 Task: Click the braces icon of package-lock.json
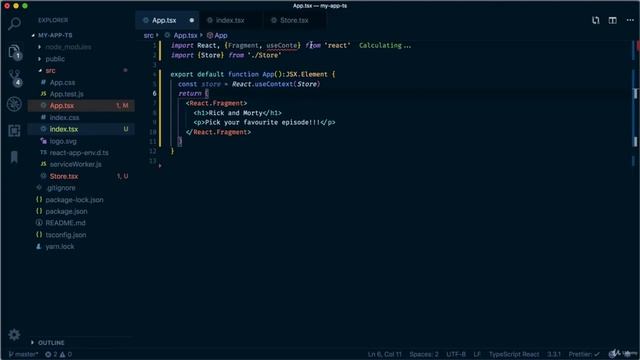point(39,200)
